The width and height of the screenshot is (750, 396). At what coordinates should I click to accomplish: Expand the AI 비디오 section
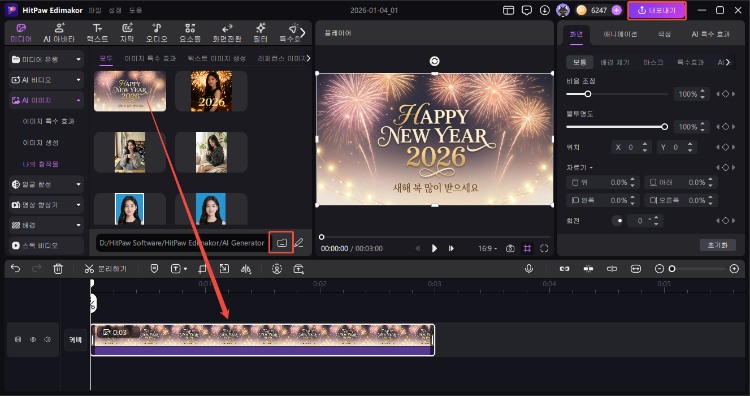tap(46, 80)
